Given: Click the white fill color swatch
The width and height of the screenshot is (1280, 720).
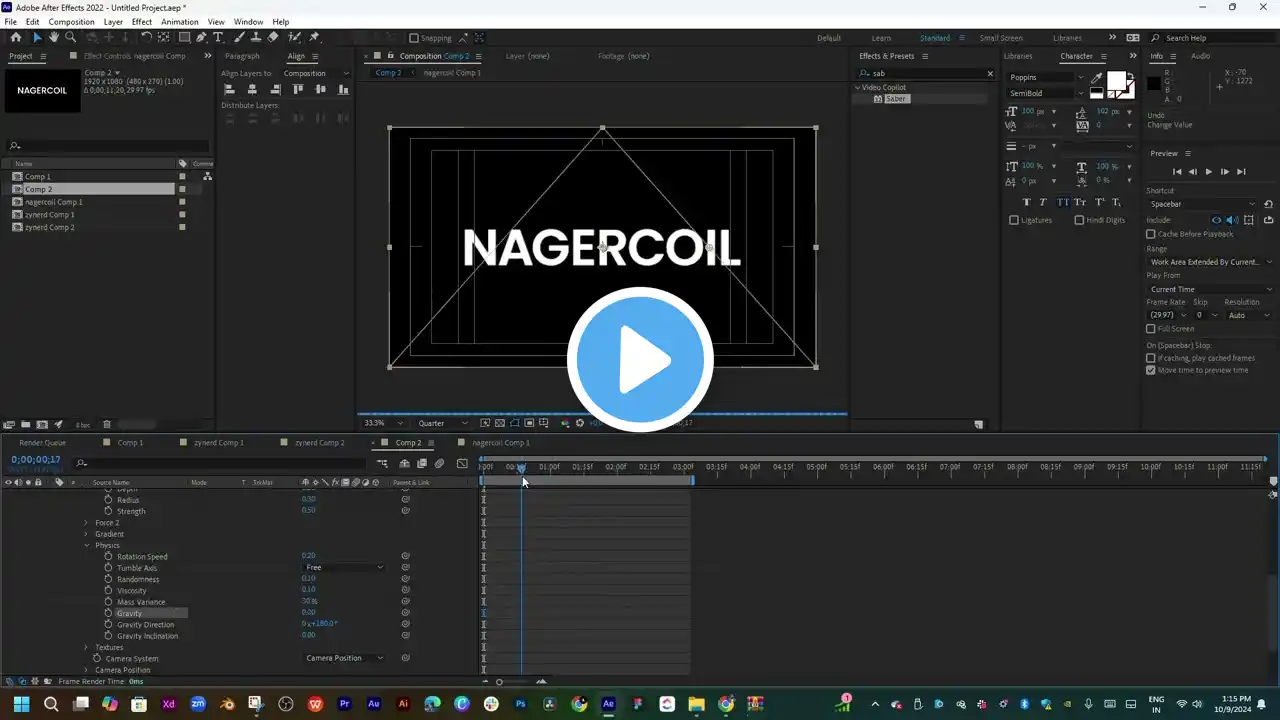Looking at the screenshot, I should pos(1115,81).
